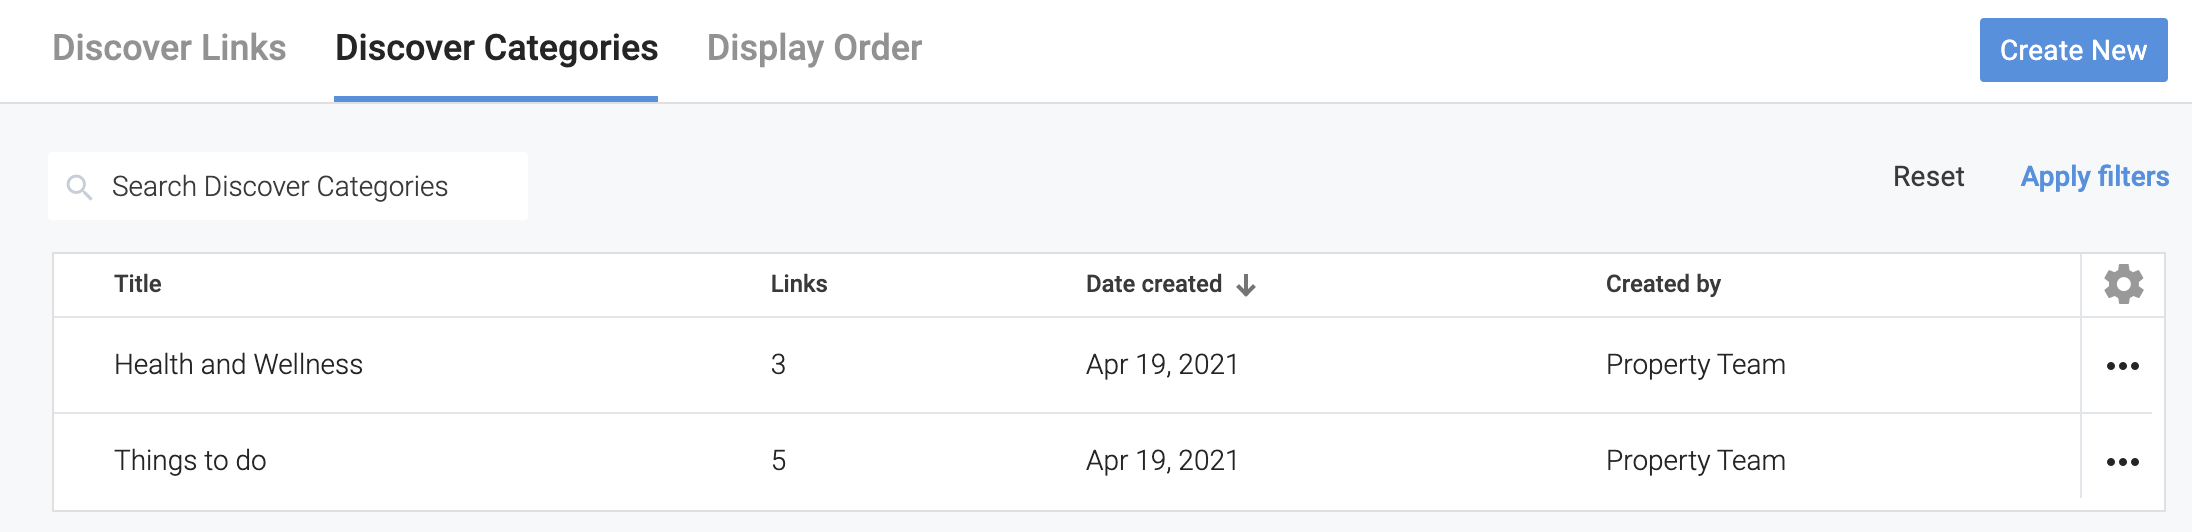The image size is (2192, 532).
Task: Open table column settings gear
Action: click(2123, 285)
